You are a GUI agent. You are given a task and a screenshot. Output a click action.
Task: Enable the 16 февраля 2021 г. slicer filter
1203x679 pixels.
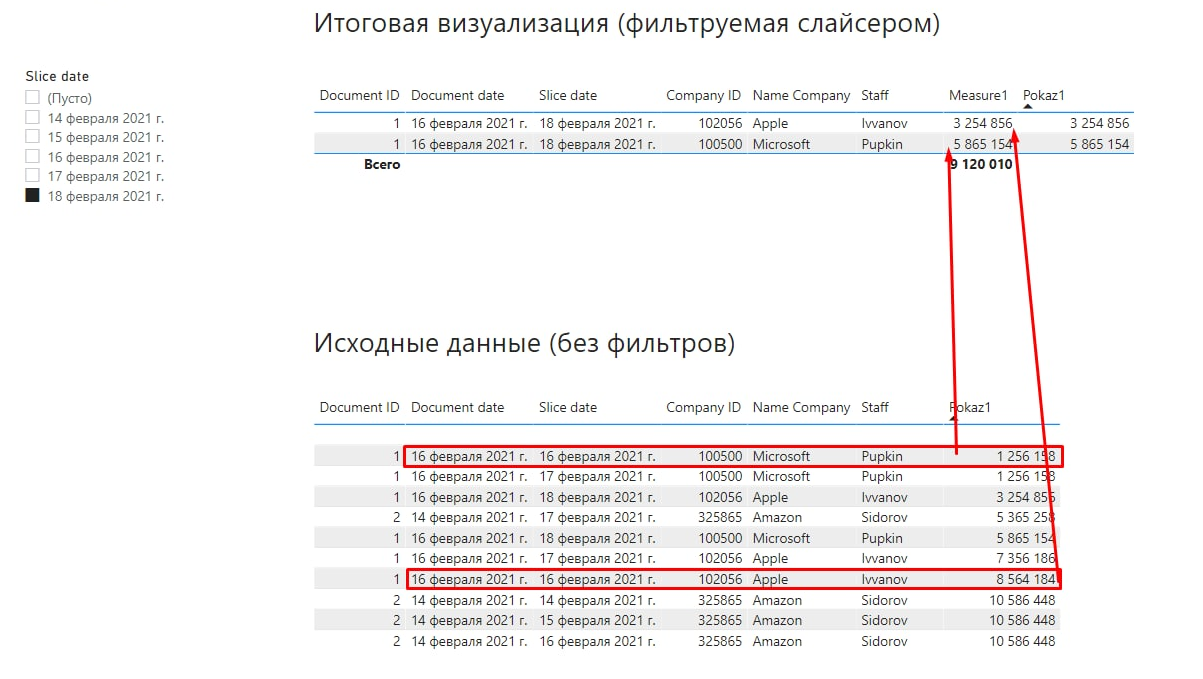(x=32, y=157)
